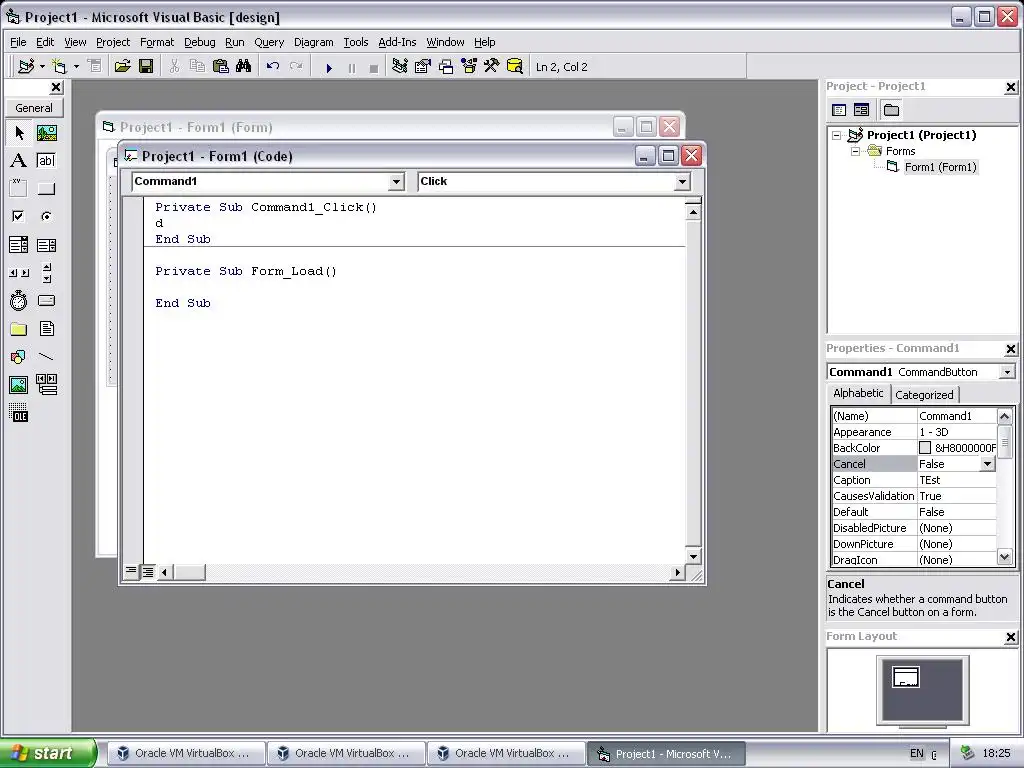Image resolution: width=1024 pixels, height=768 pixels.
Task: Select the Frame control tool
Action: click(19, 189)
